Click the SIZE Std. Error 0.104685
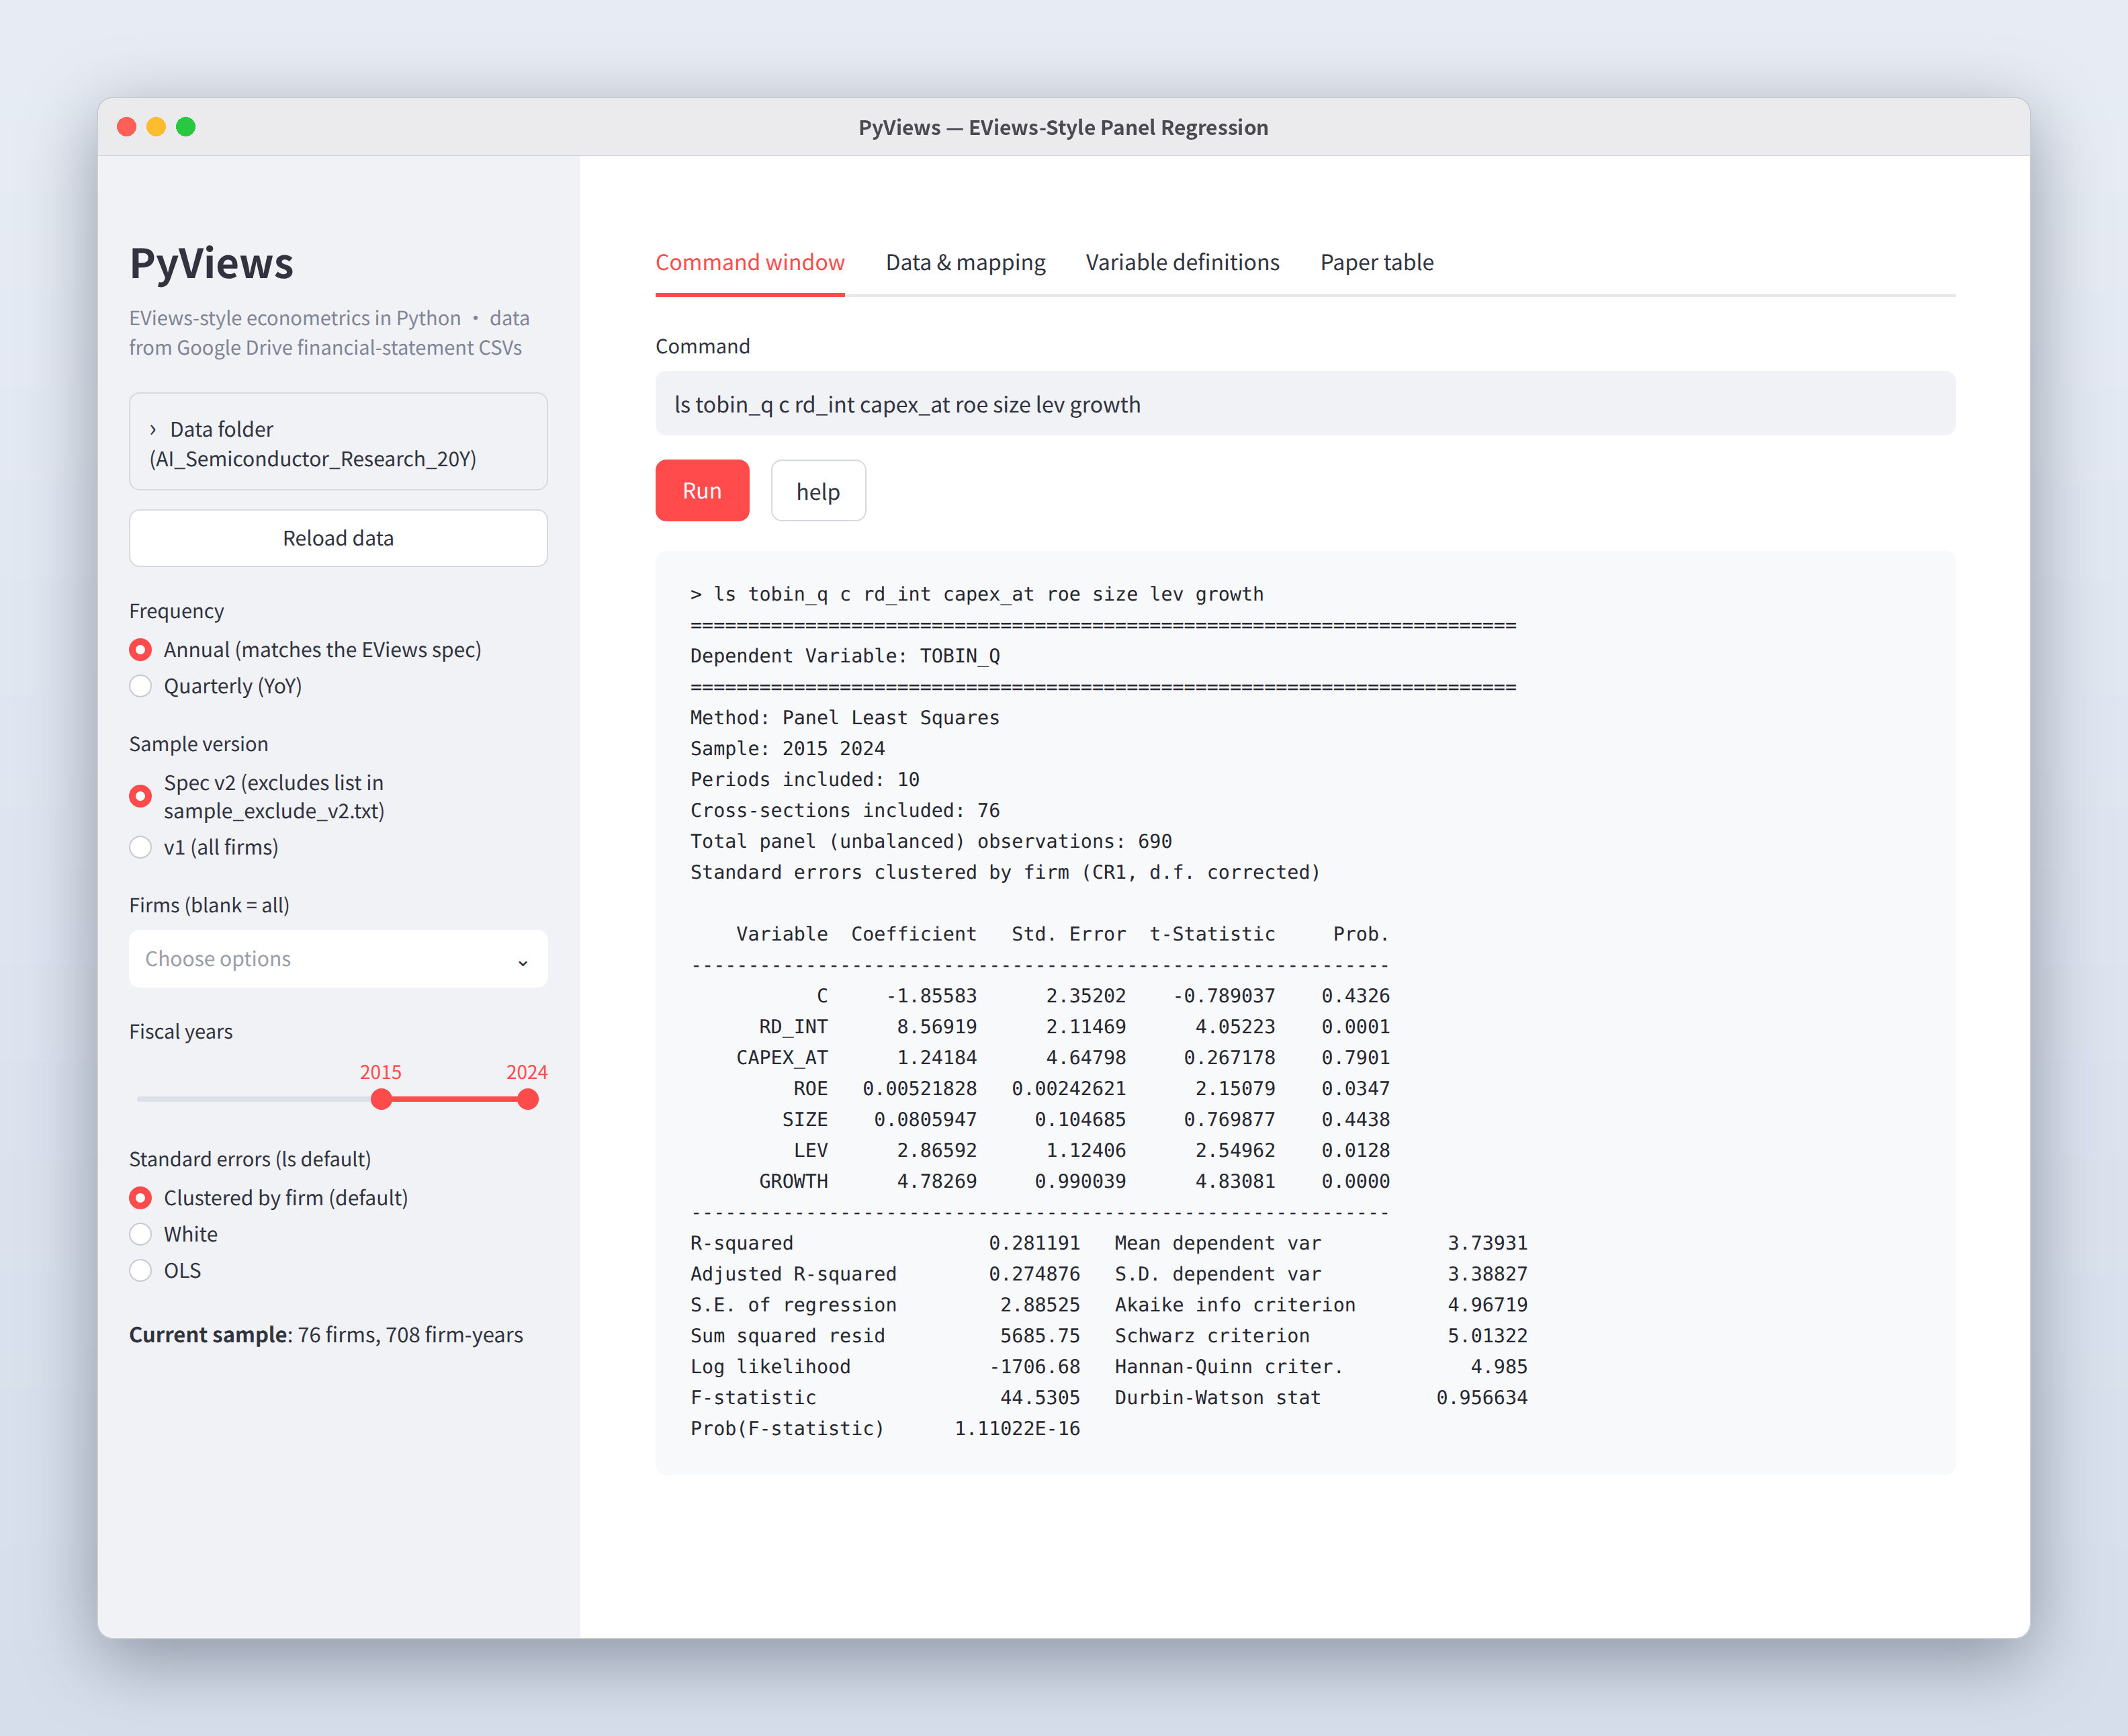This screenshot has width=2128, height=1736. tap(1080, 1120)
